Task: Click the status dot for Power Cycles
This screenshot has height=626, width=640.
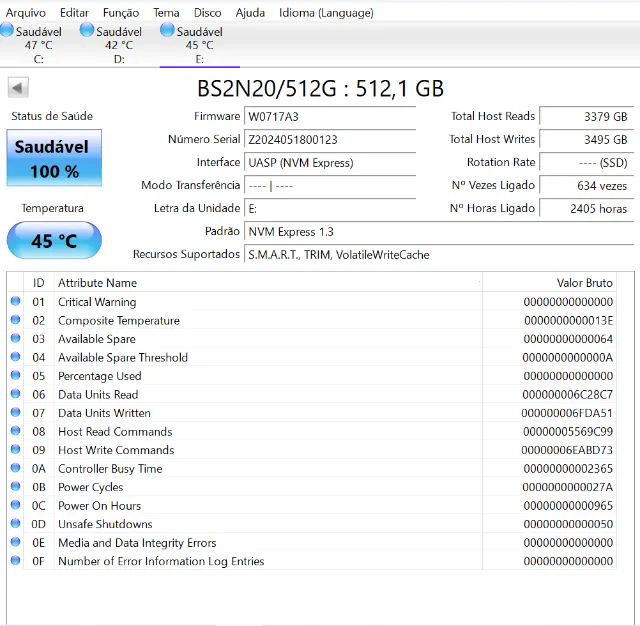Action: (16, 486)
